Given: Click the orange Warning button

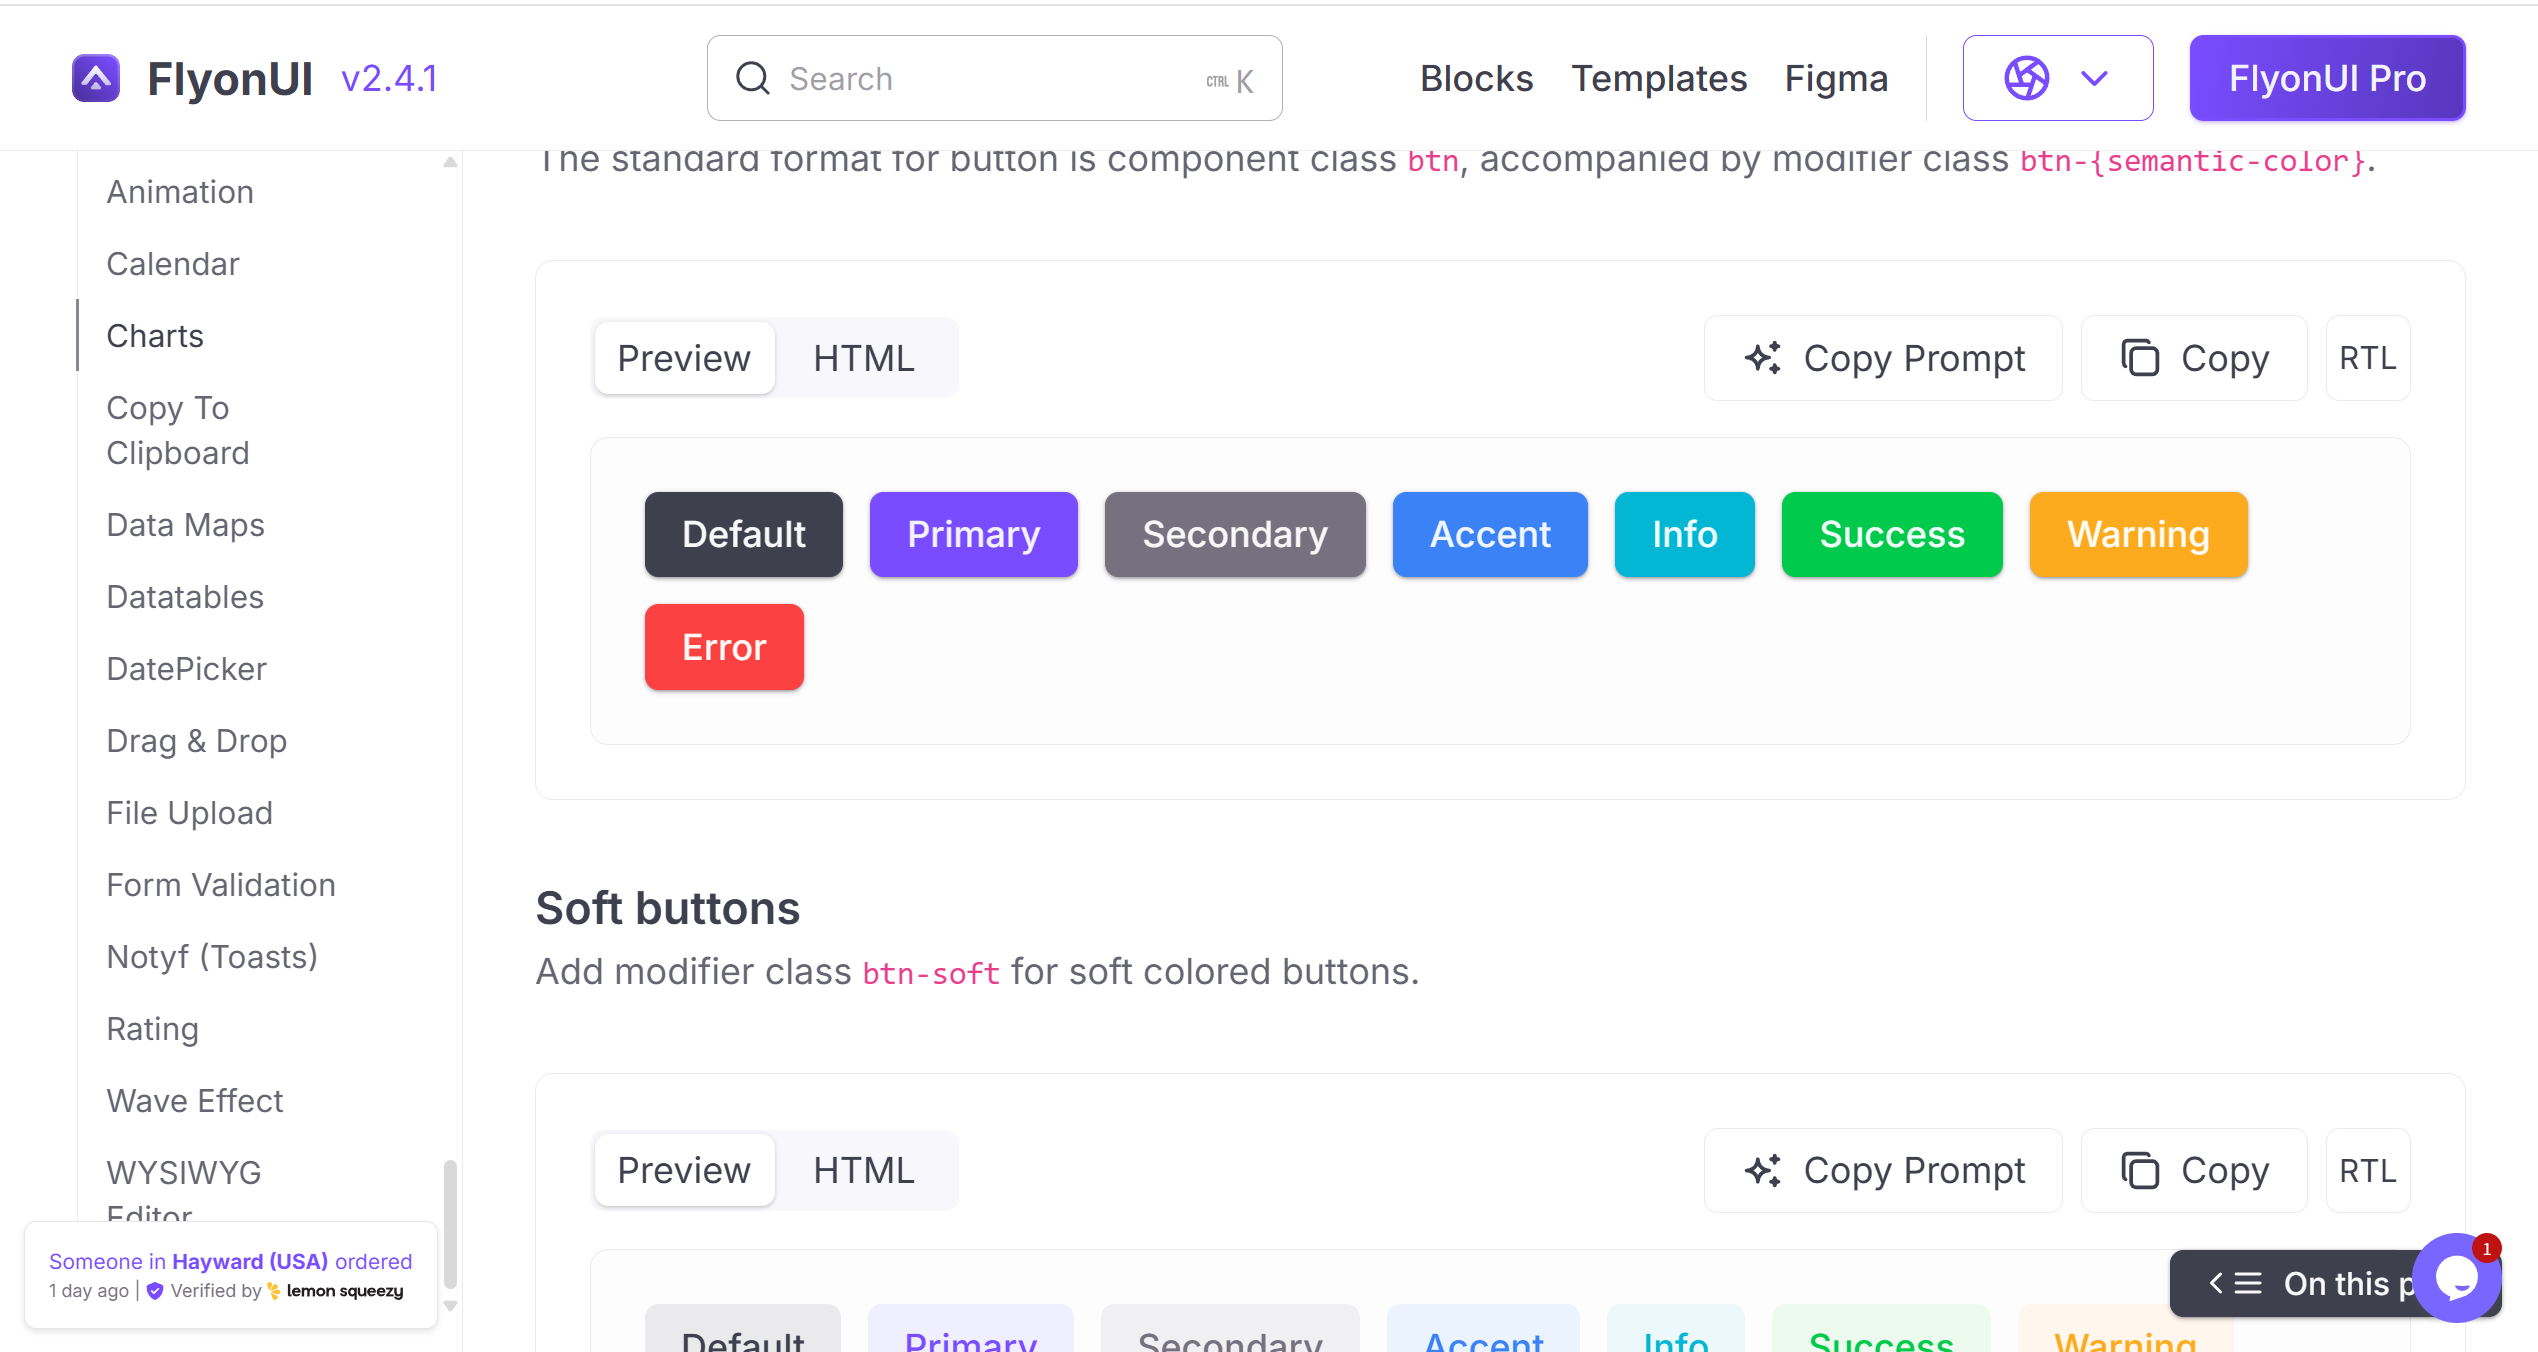Looking at the screenshot, I should coord(2138,534).
